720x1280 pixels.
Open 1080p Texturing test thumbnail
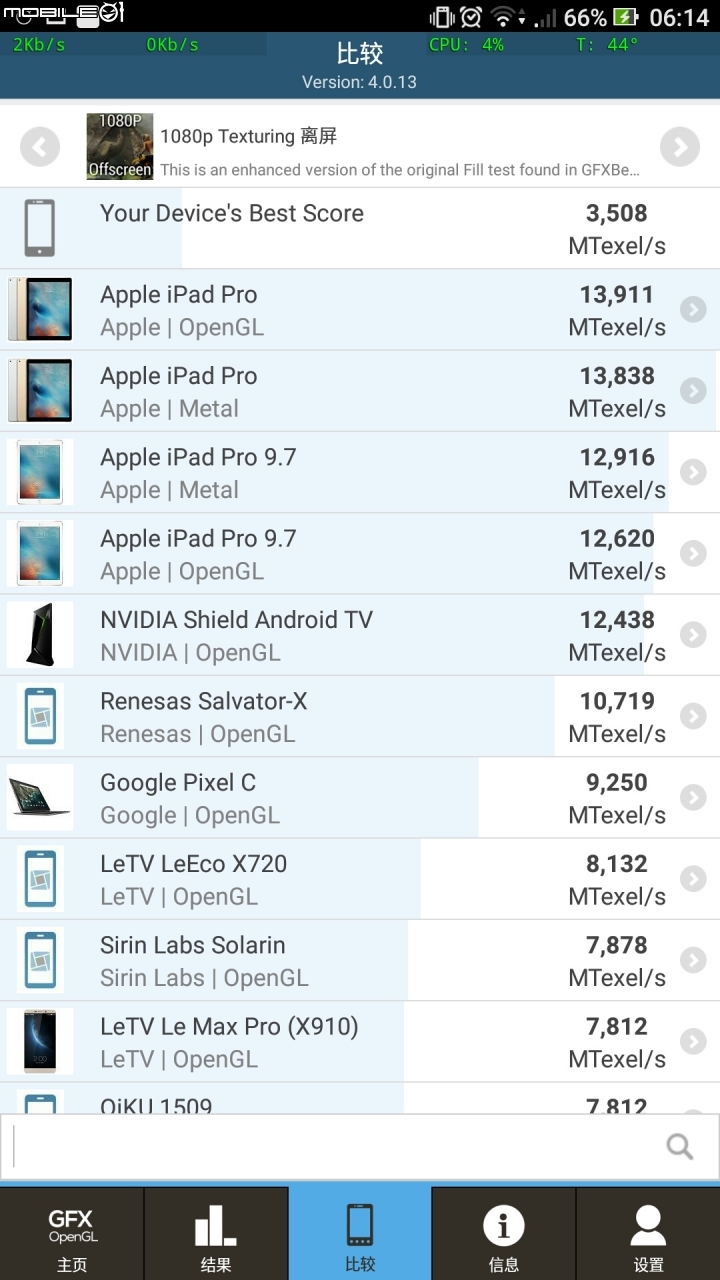pos(120,146)
